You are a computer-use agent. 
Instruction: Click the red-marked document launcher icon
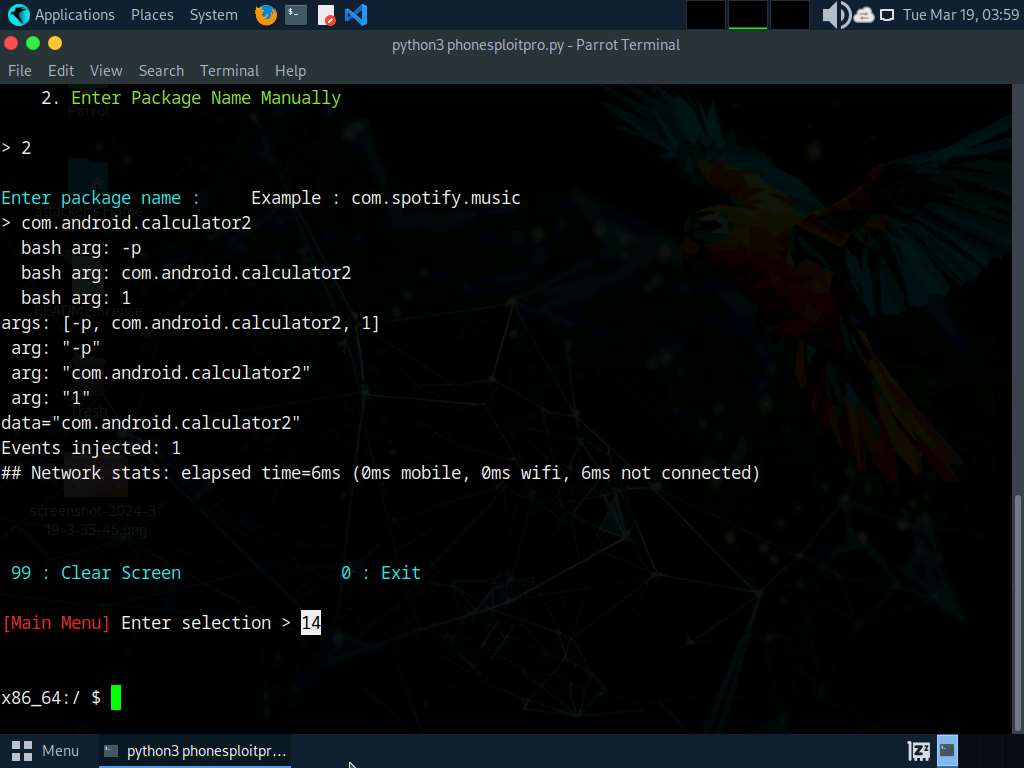click(x=326, y=15)
